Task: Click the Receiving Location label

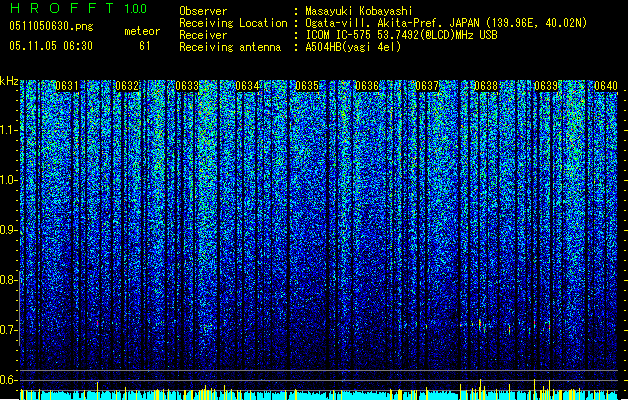Action: (233, 23)
